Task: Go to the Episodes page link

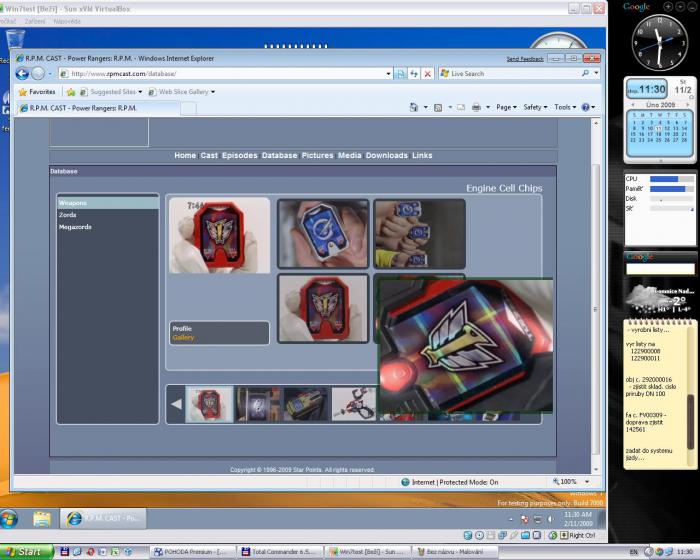Action: click(x=240, y=155)
